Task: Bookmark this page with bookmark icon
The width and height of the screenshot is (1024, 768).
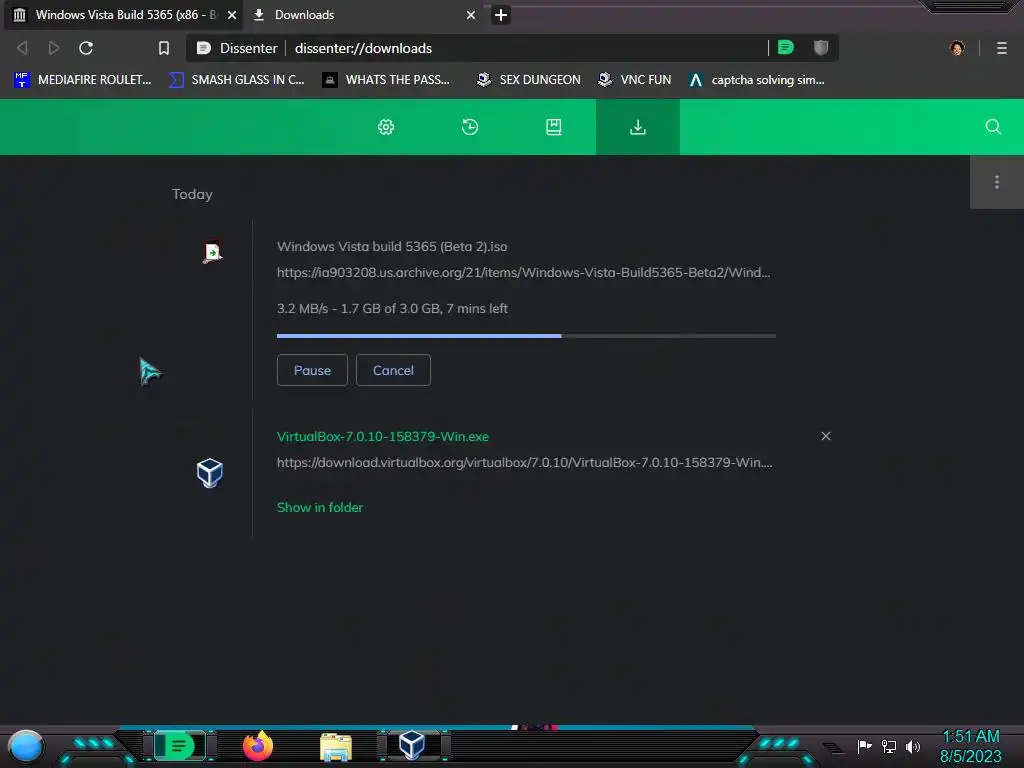Action: click(x=164, y=48)
